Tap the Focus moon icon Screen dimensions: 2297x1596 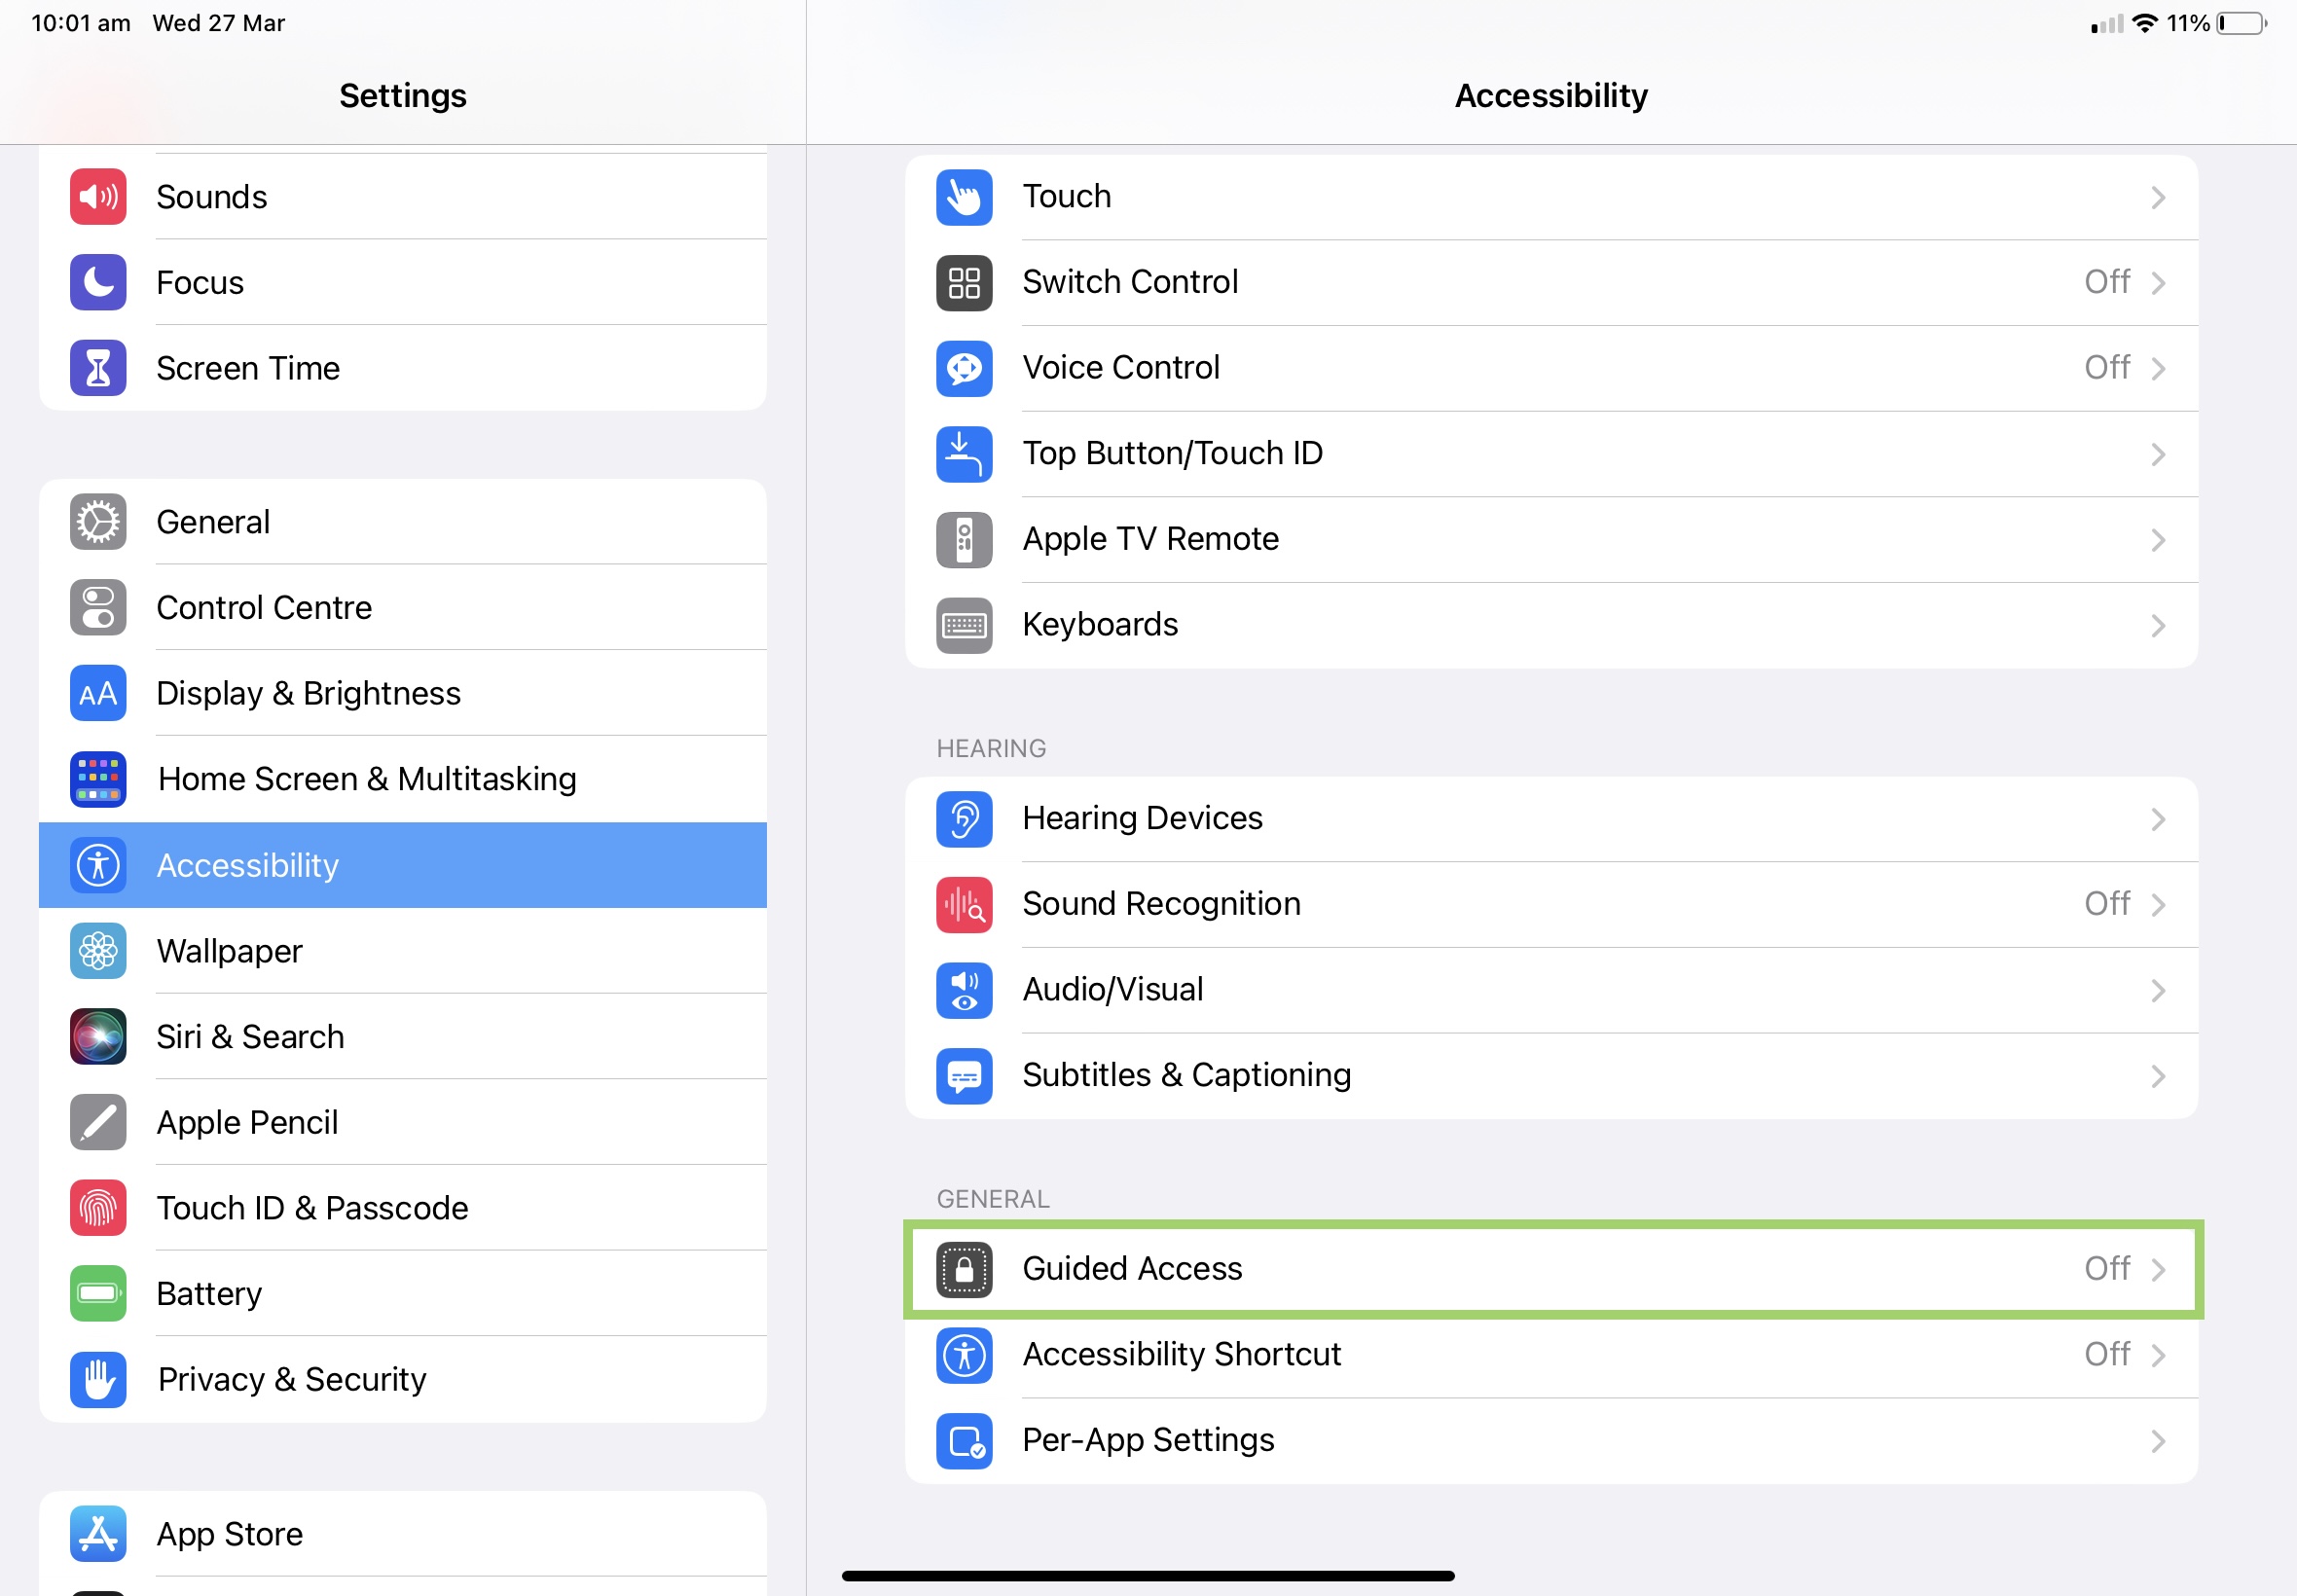click(x=98, y=283)
